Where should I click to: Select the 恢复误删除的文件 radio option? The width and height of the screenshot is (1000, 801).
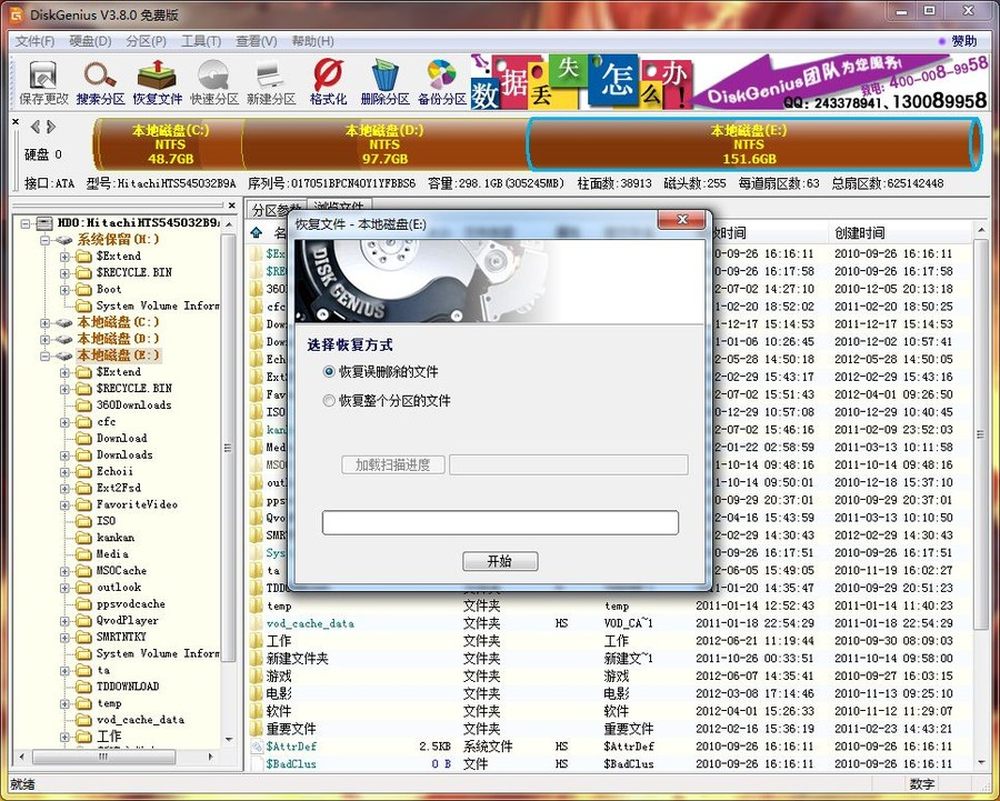click(329, 372)
